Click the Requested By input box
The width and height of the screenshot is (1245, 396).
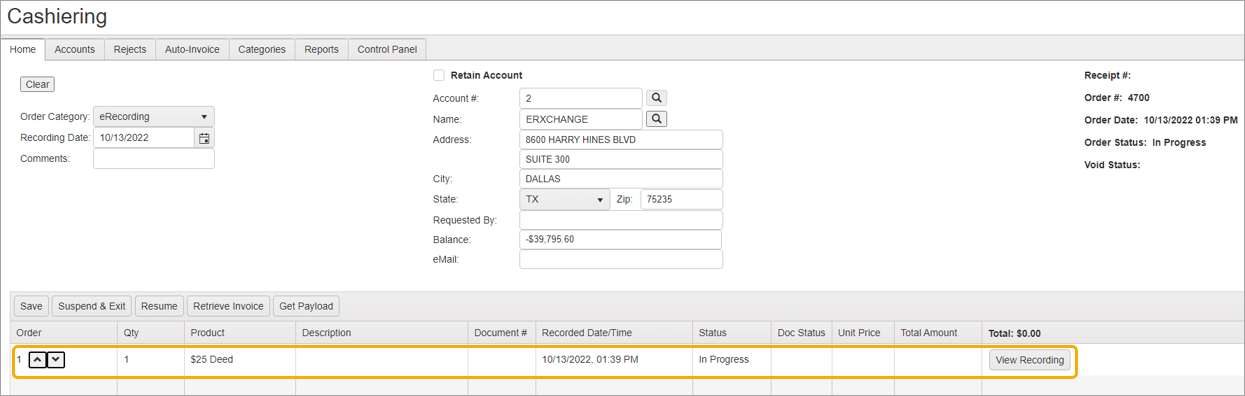tap(621, 220)
